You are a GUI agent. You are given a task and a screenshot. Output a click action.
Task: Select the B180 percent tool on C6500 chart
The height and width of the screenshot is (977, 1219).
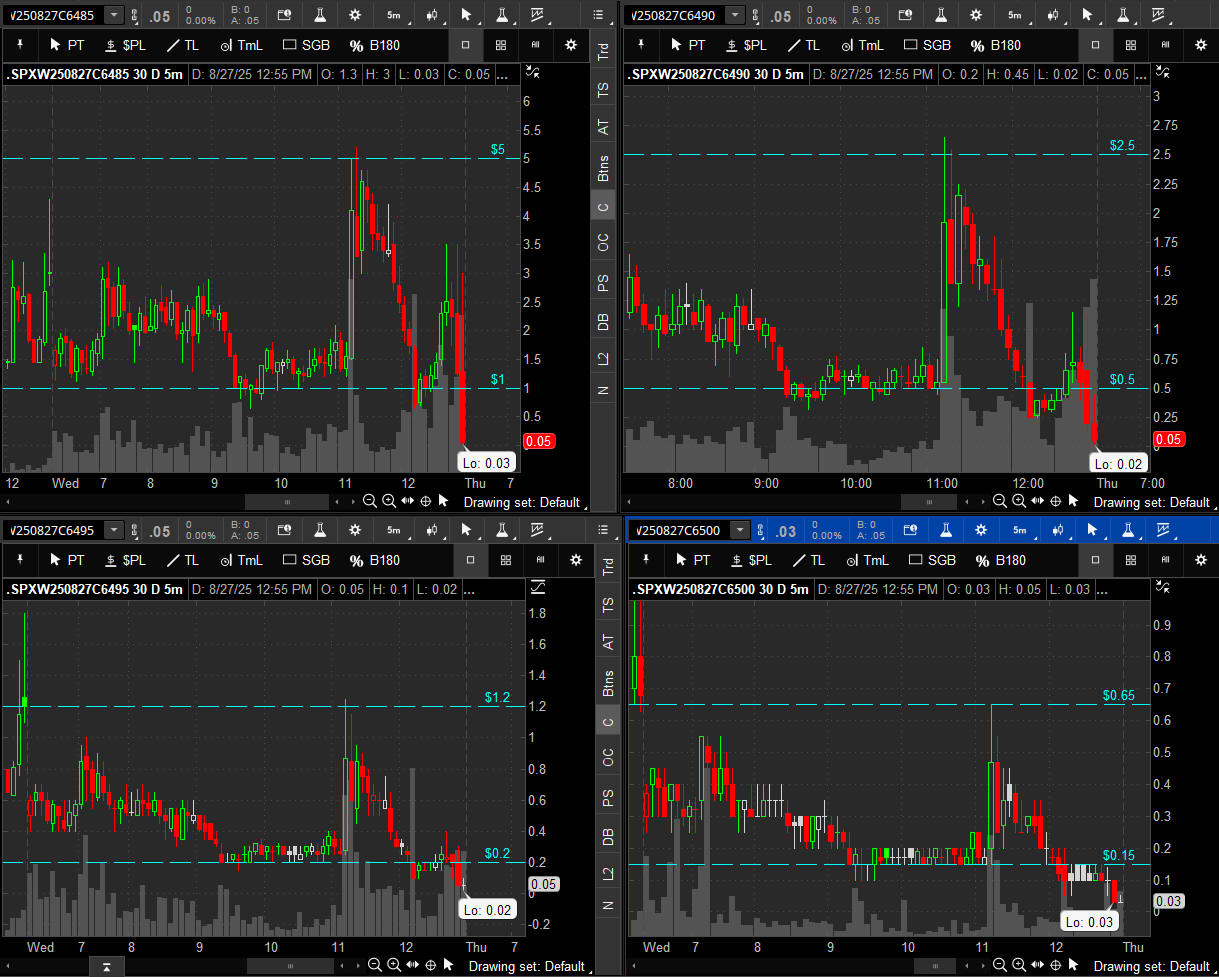tap(998, 560)
